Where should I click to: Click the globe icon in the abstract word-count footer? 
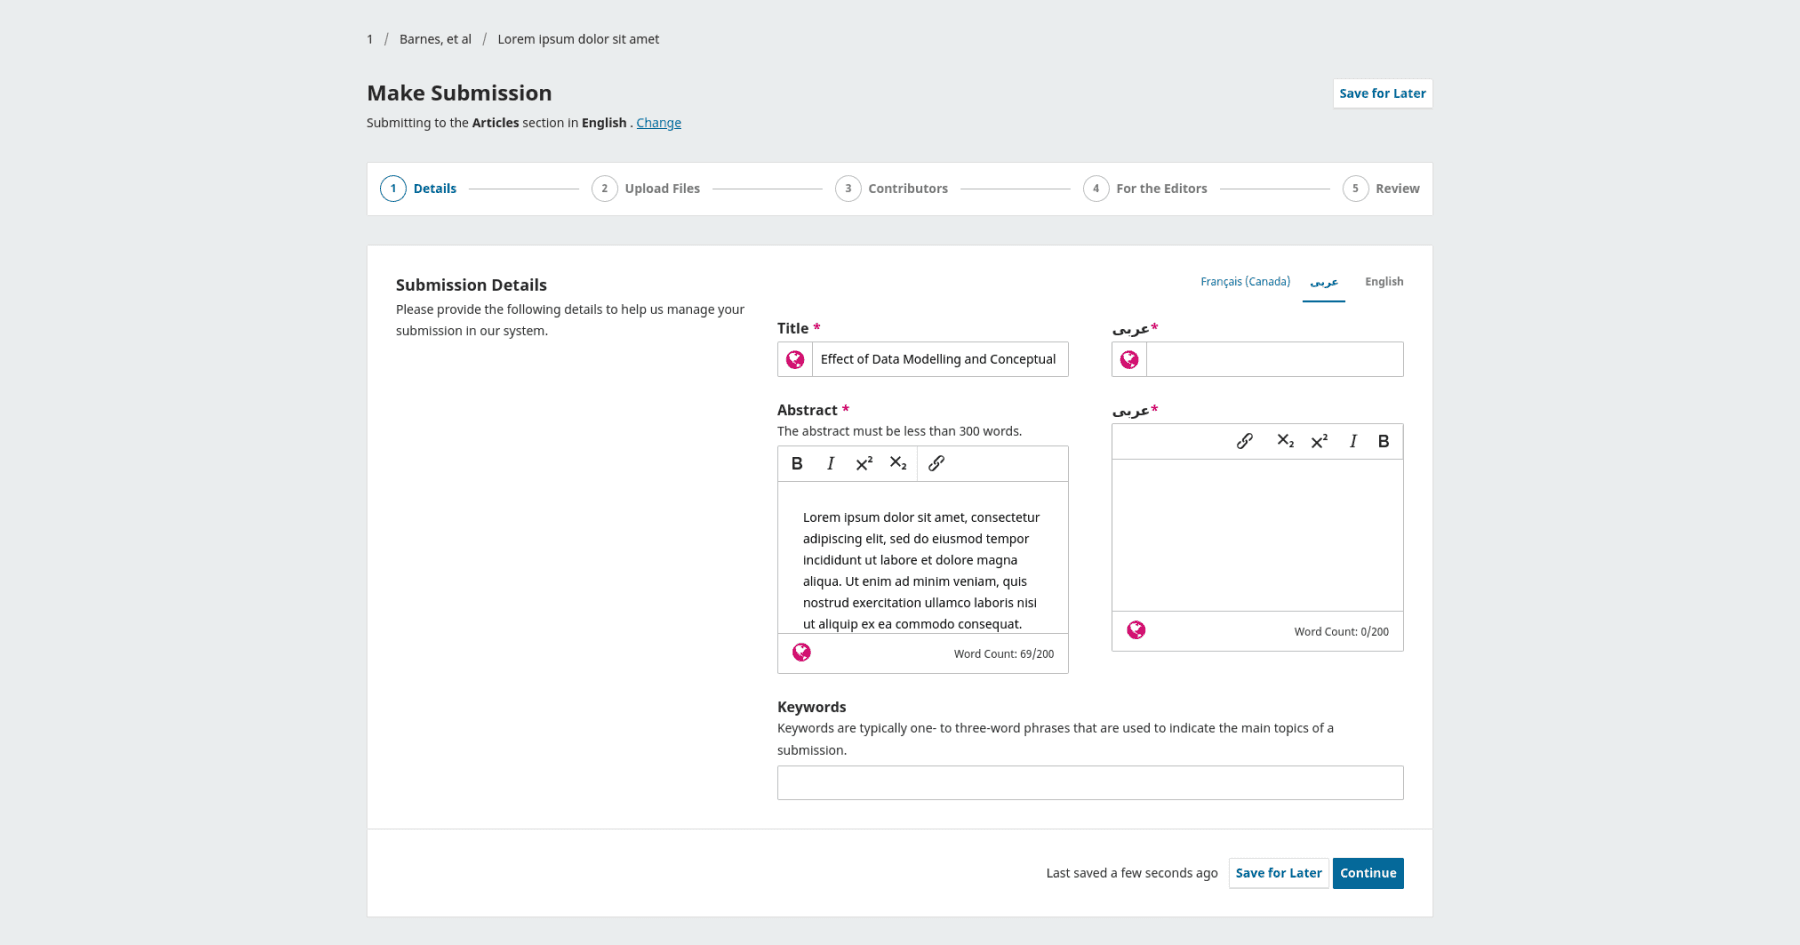coord(801,652)
